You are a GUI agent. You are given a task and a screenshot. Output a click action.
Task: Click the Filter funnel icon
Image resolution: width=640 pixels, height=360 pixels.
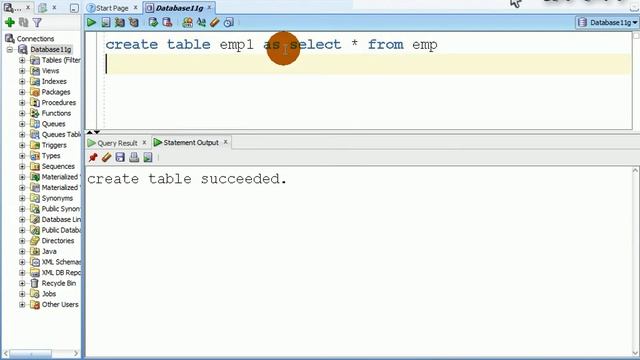click(37, 22)
